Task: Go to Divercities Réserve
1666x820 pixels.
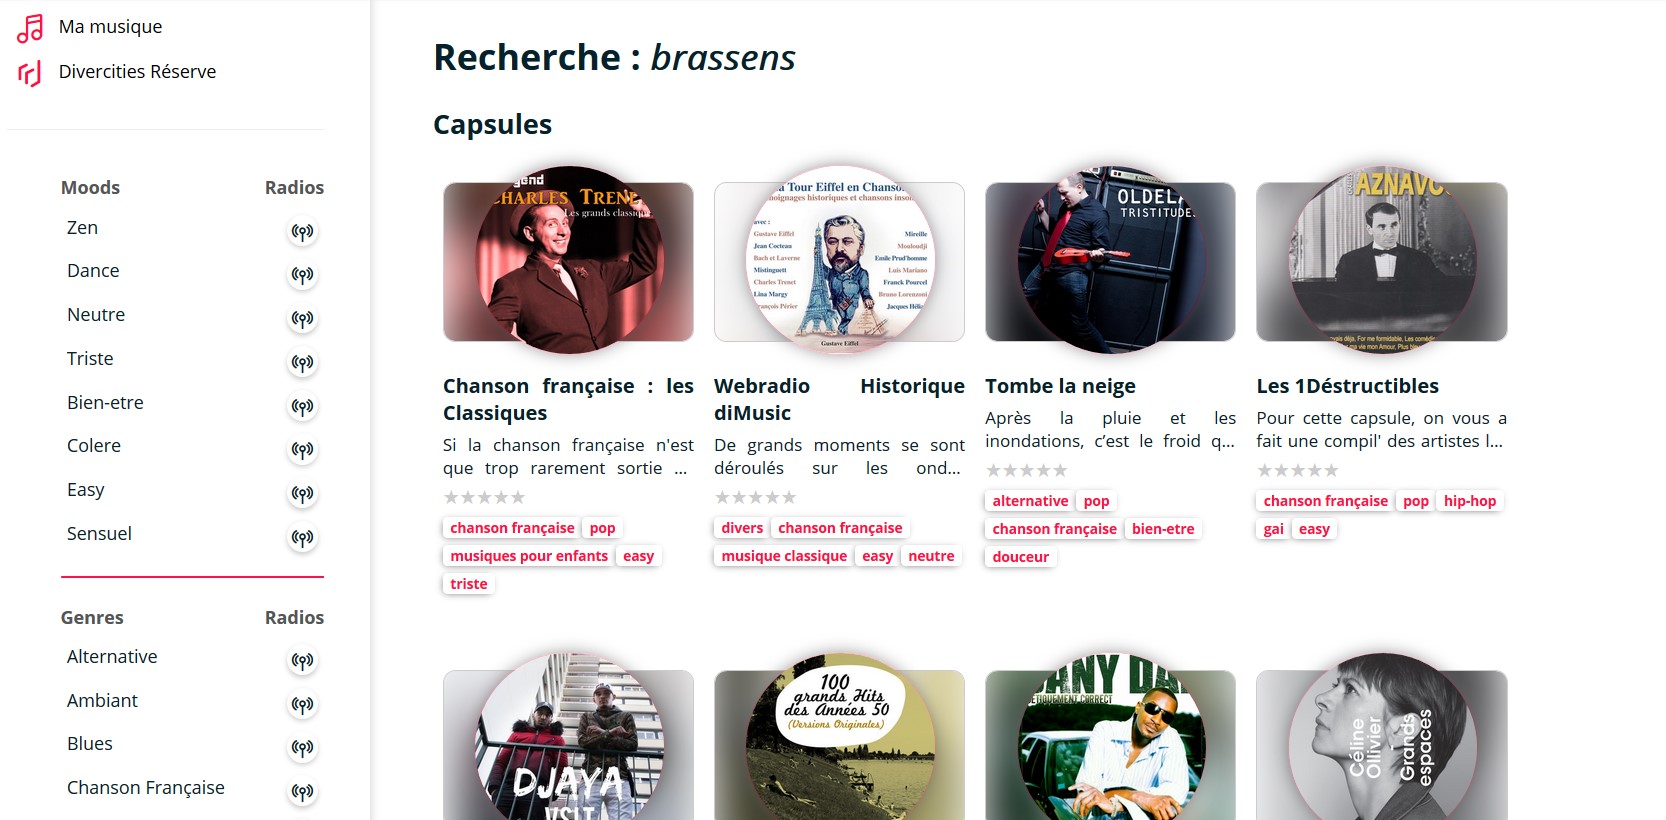Action: tap(137, 72)
